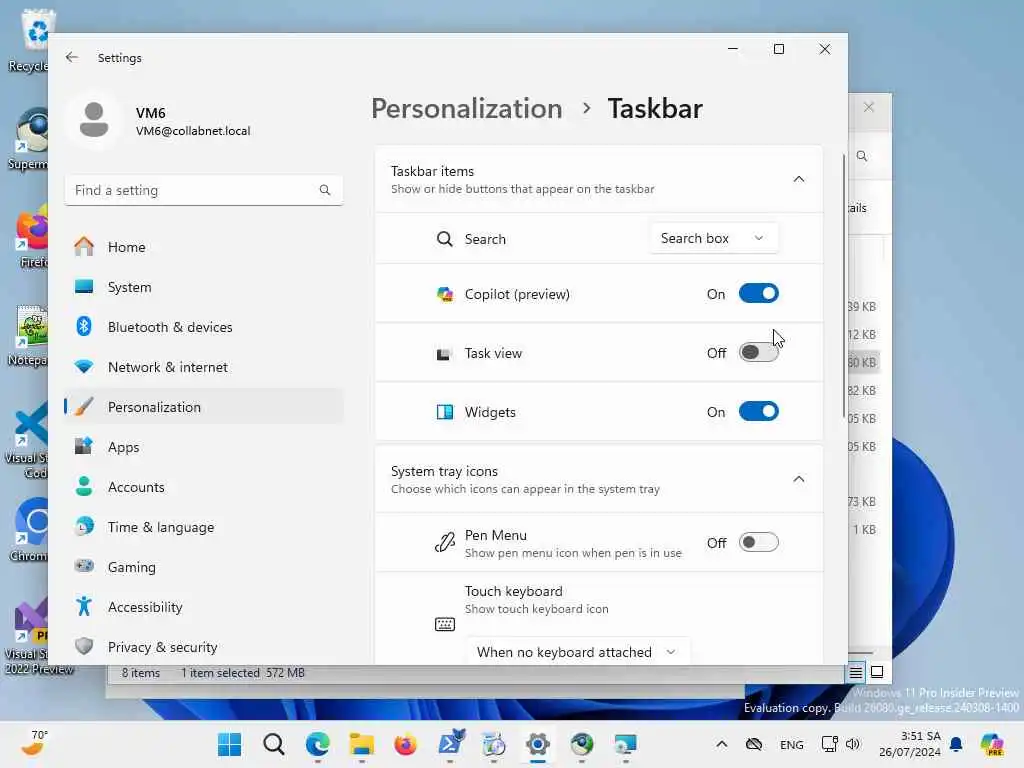
Task: Open the clock showing 3:51 SA
Action: (x=910, y=744)
